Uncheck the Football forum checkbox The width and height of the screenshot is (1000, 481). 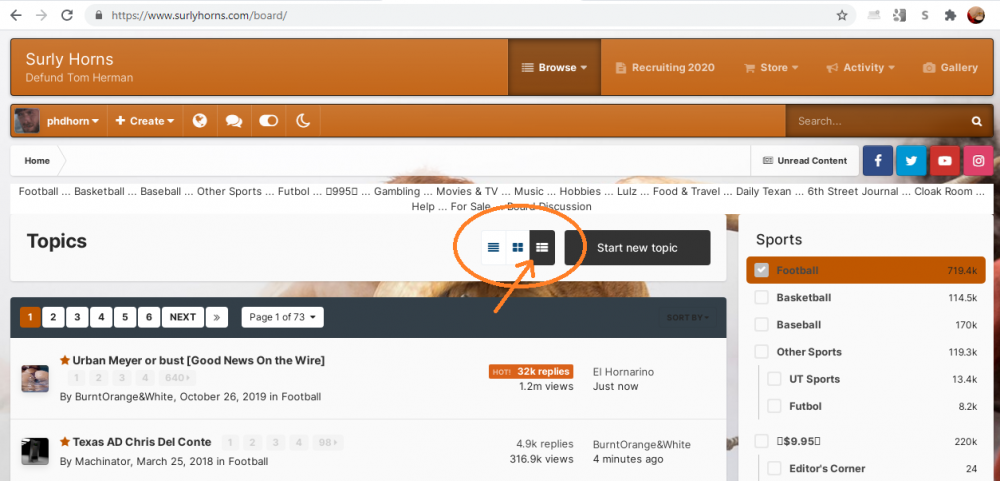tap(761, 270)
